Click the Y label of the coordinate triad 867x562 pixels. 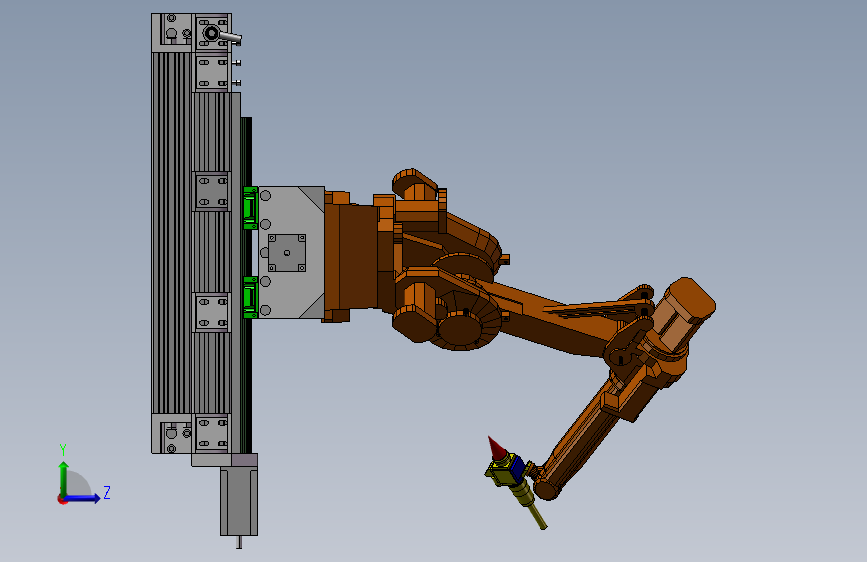(x=63, y=450)
